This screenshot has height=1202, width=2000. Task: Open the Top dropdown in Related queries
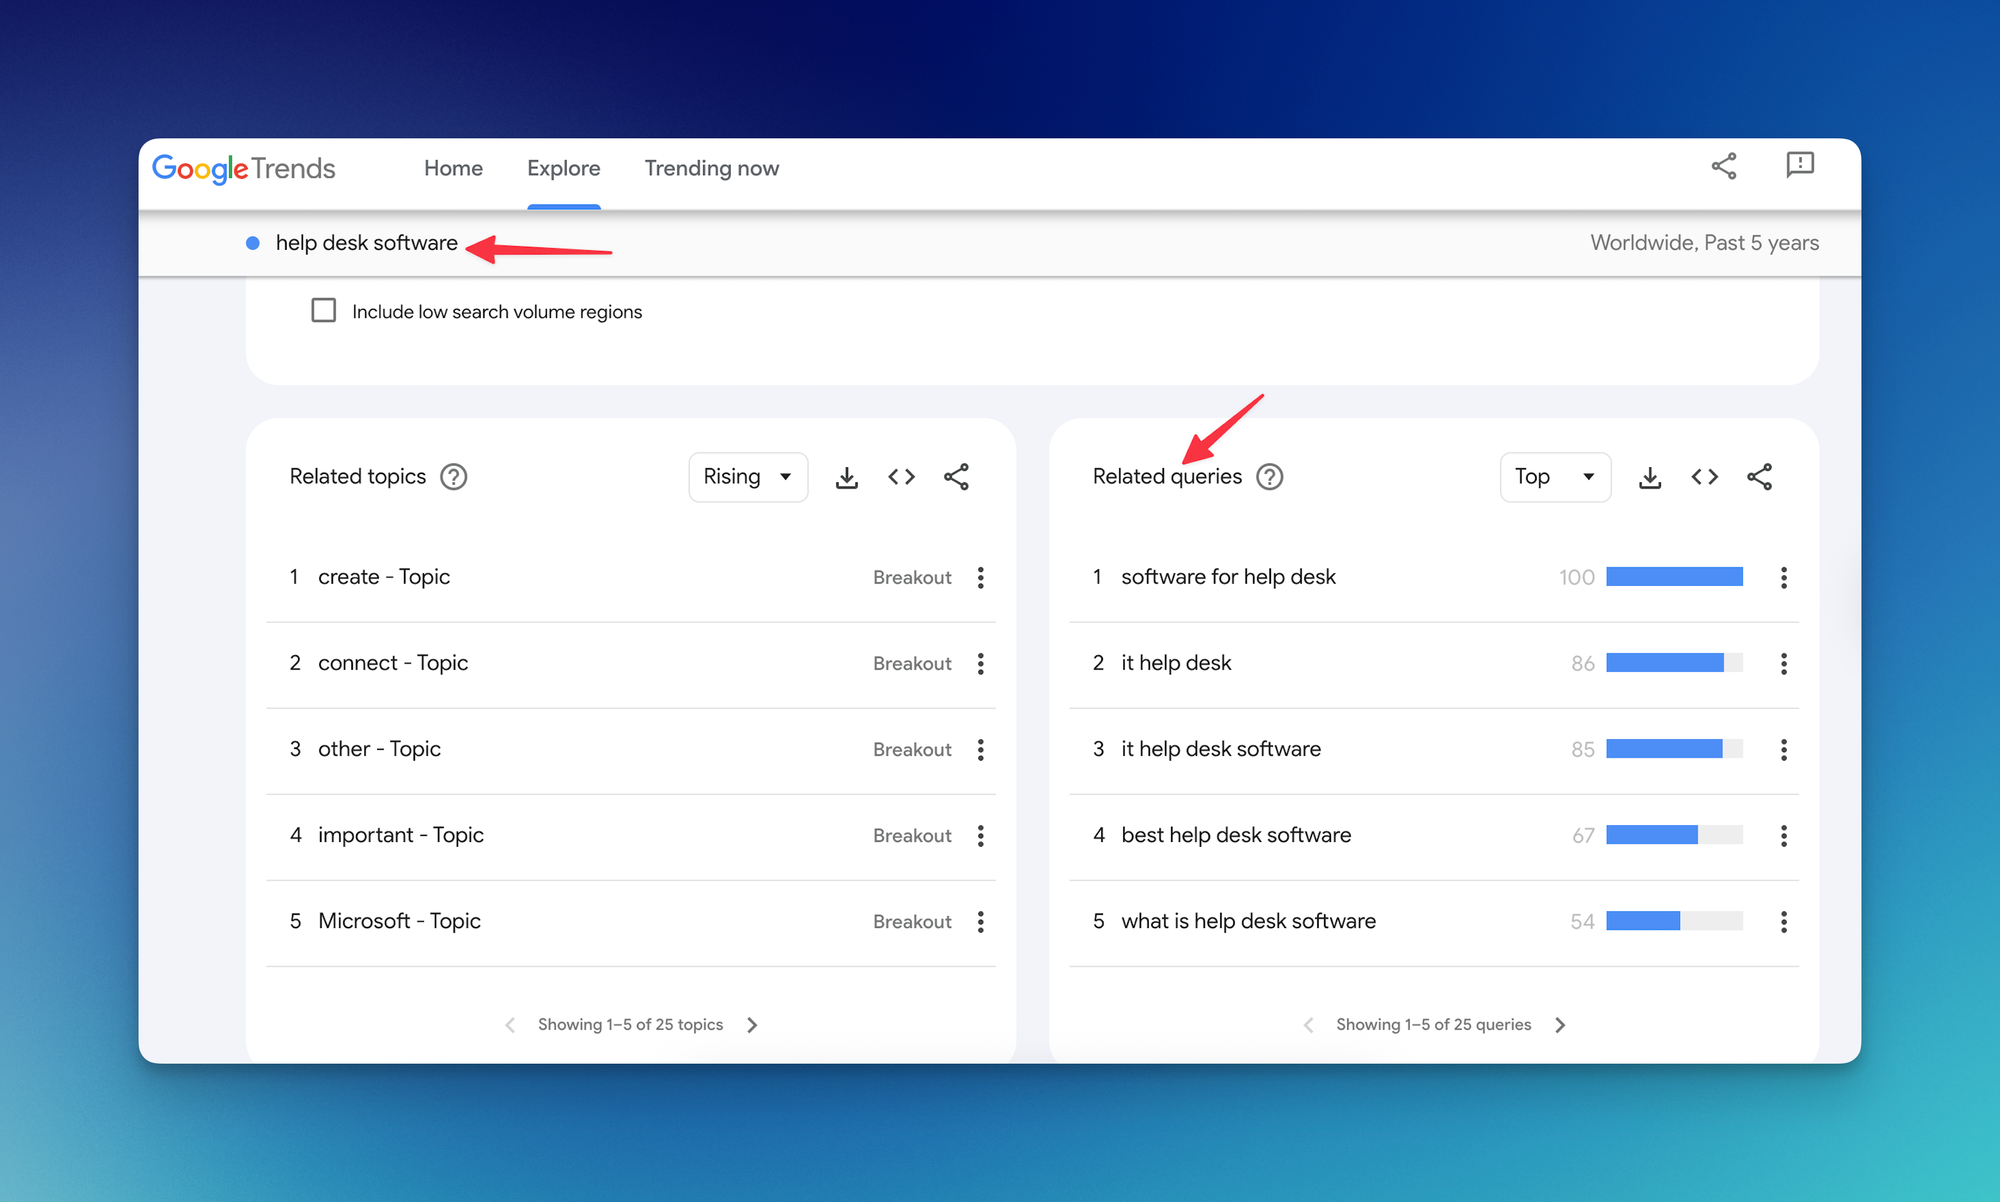pos(1554,477)
